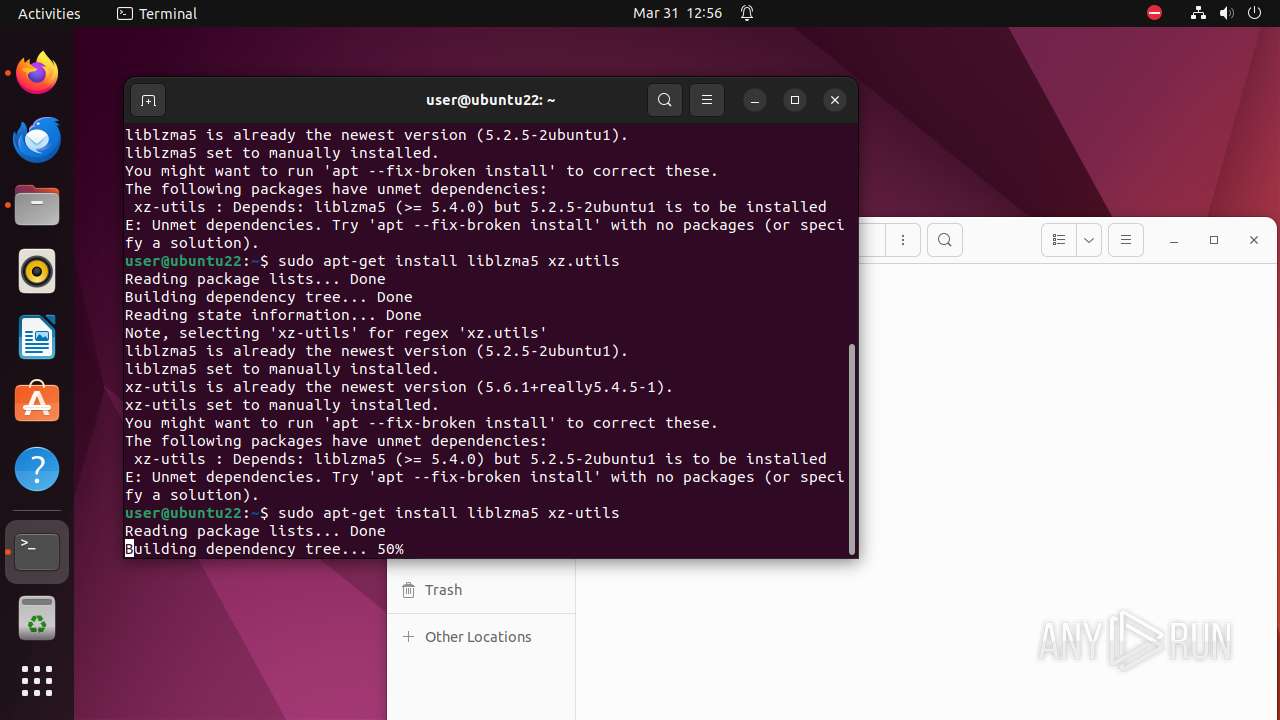This screenshot has width=1280, height=720.
Task: Launch Thunderbird mail from the dock
Action: [37, 139]
